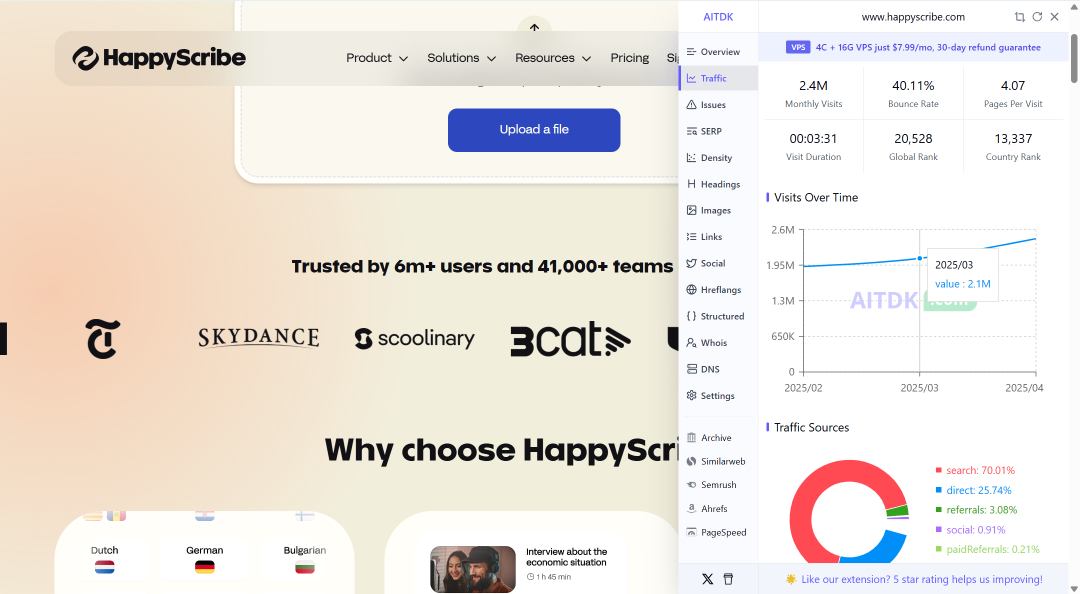Click the Visits Over Time heading
This screenshot has height=594, width=1080.
point(816,198)
